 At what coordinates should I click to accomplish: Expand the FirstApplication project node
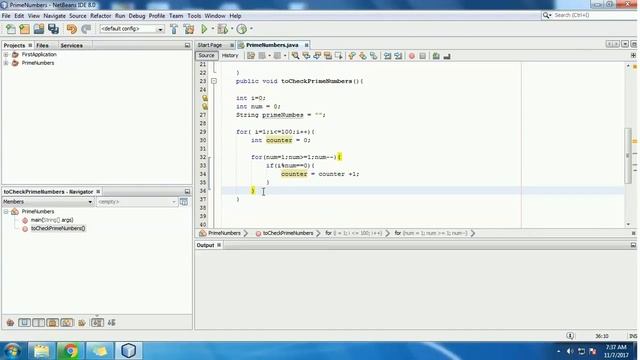(x=6, y=54)
